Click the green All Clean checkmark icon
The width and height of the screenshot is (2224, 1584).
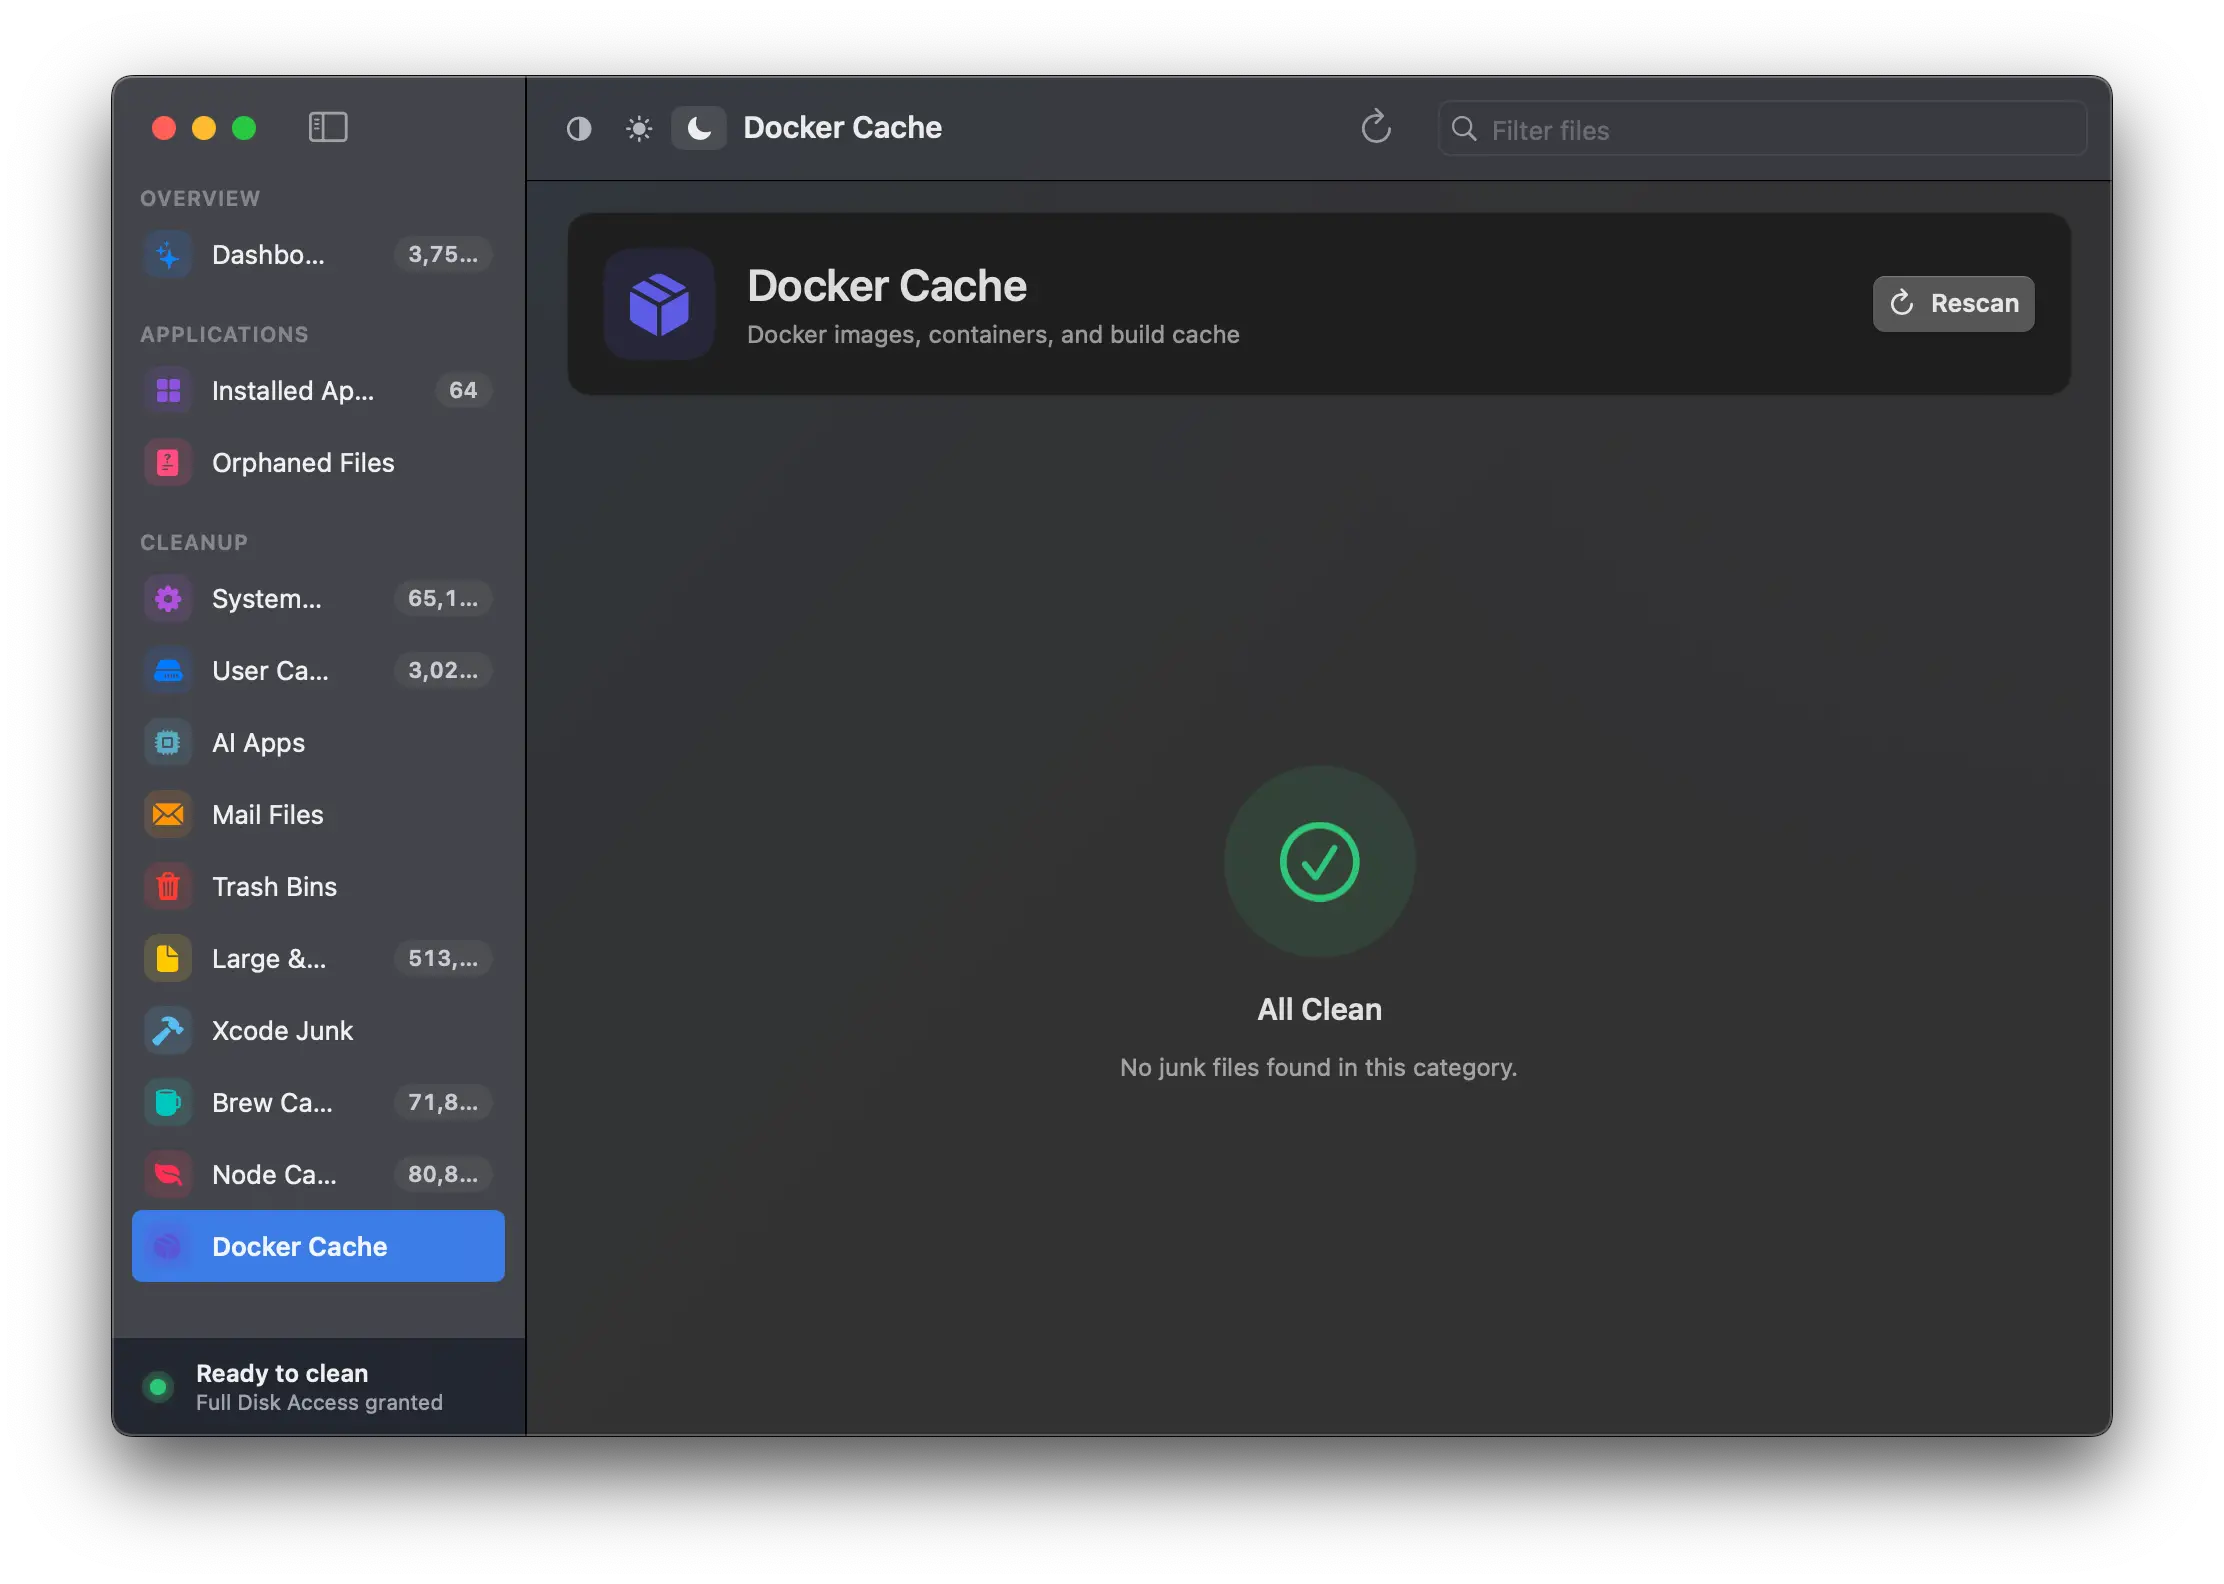(x=1319, y=861)
